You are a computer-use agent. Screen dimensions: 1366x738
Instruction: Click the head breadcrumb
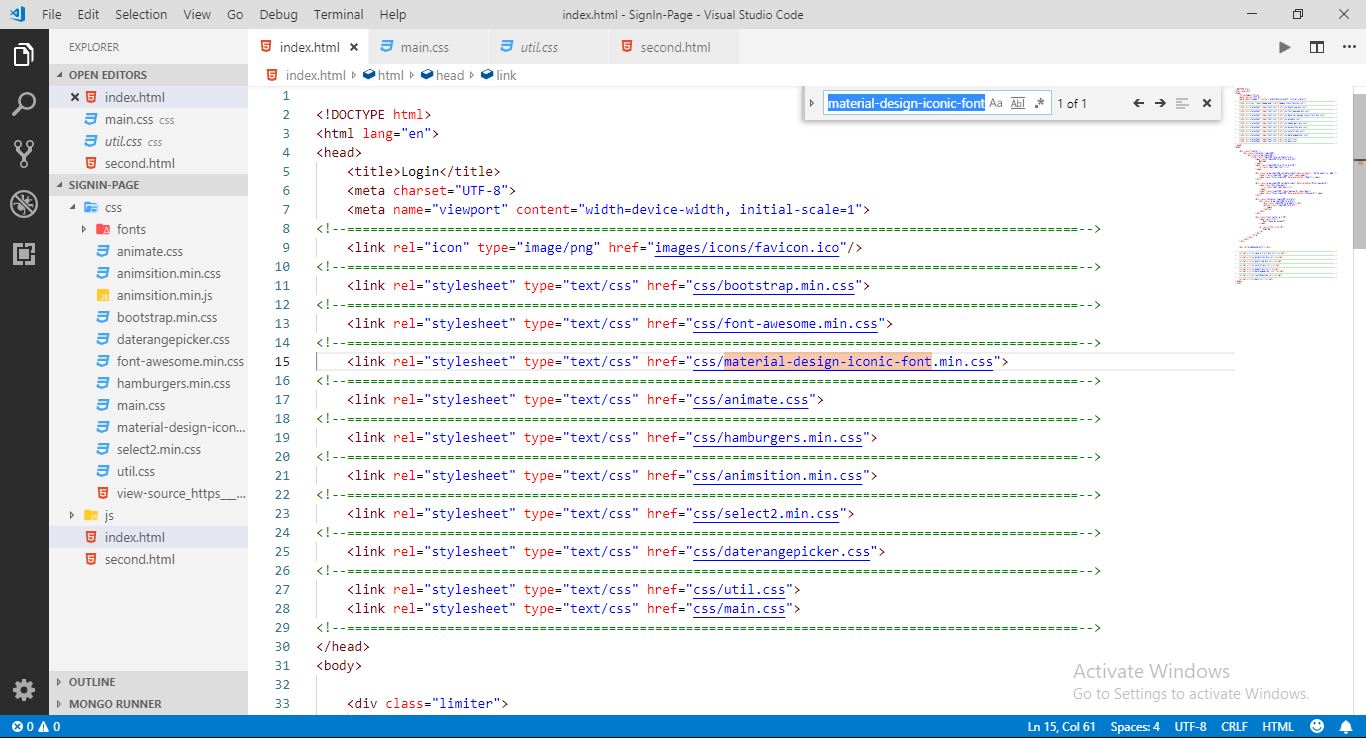[x=450, y=75]
